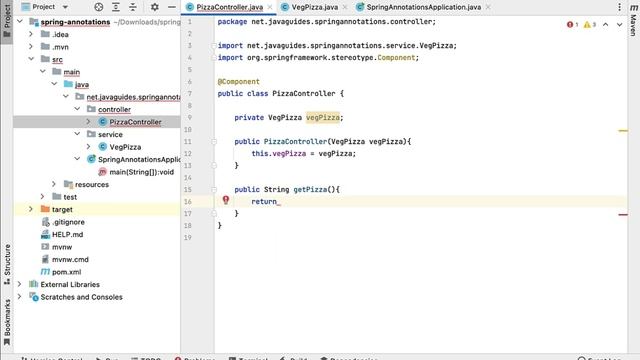Screen dimensions: 640x360
Task: Select the mvnw file
Action: (62, 247)
